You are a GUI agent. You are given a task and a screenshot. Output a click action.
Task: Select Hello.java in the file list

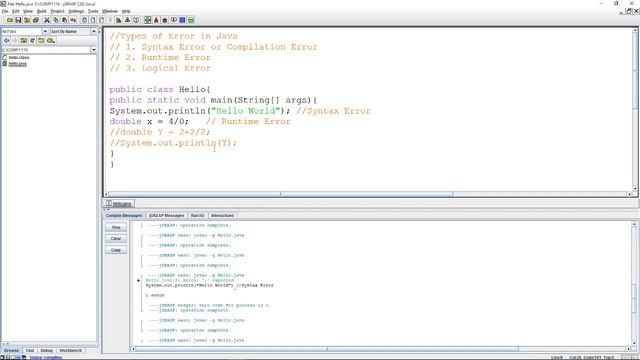click(18, 64)
